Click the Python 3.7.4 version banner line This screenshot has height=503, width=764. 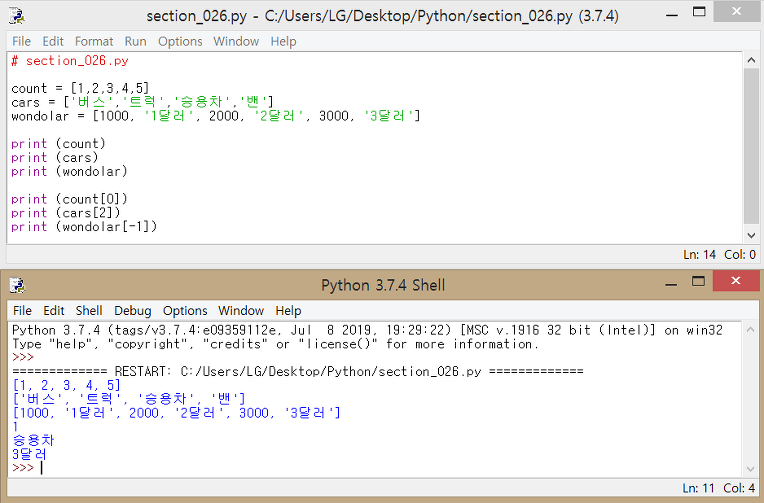(367, 330)
